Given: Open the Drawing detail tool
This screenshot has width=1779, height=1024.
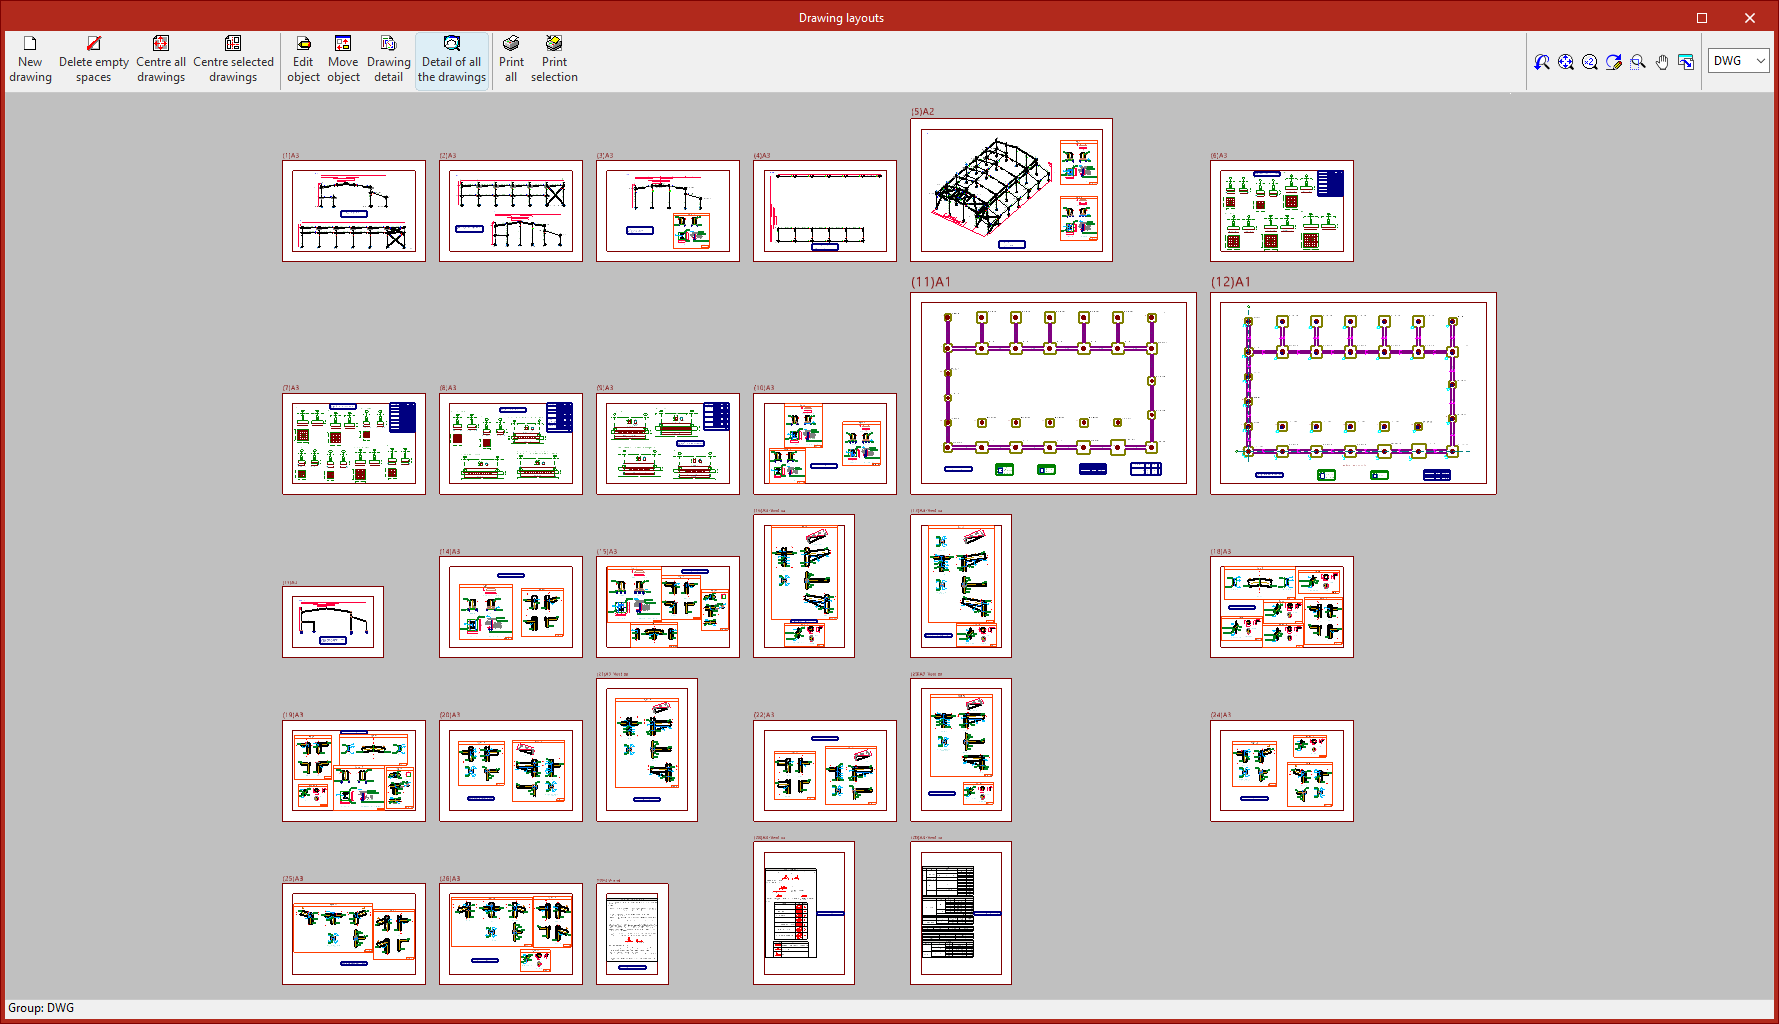Looking at the screenshot, I should pos(389,60).
